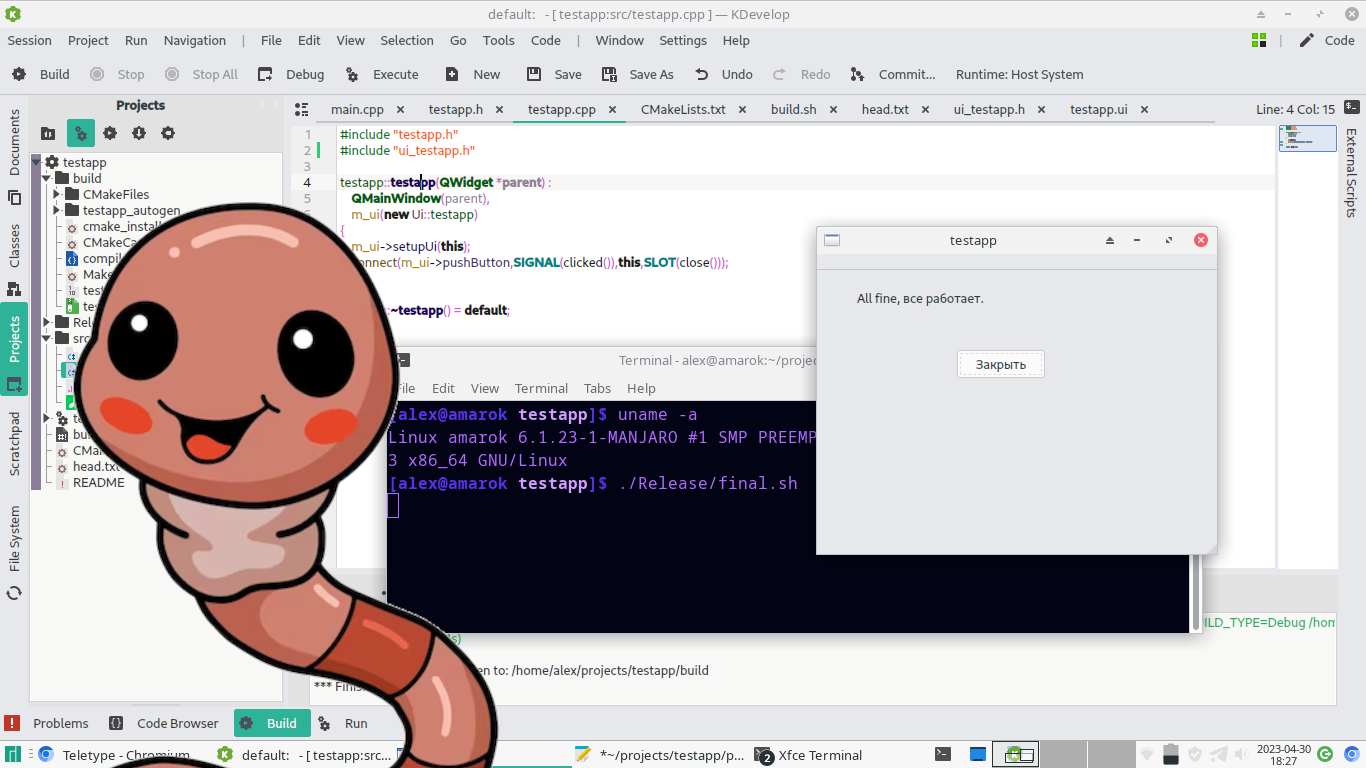Switch to the main.cpp tab

point(357,110)
